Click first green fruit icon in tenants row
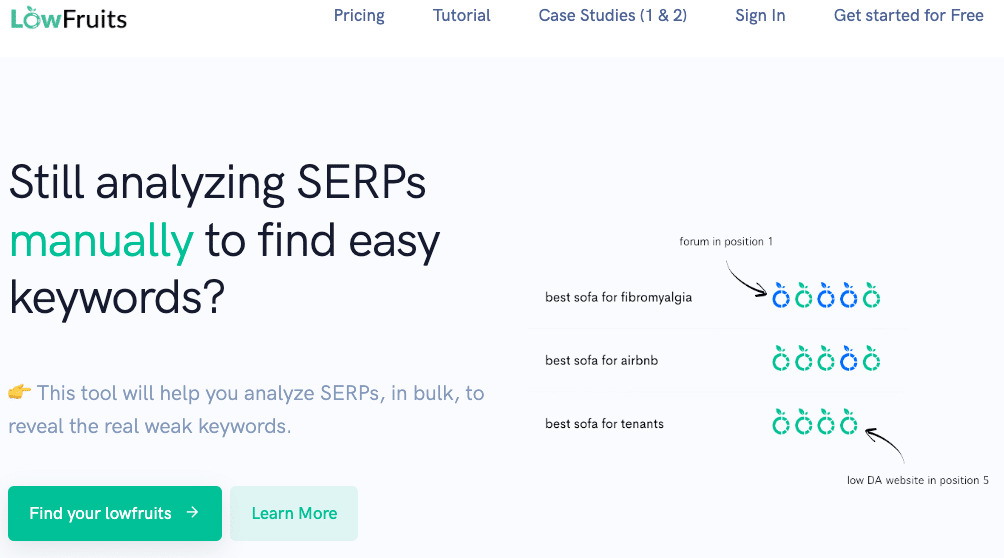Viewport: 1004px width, 558px height. 781,422
